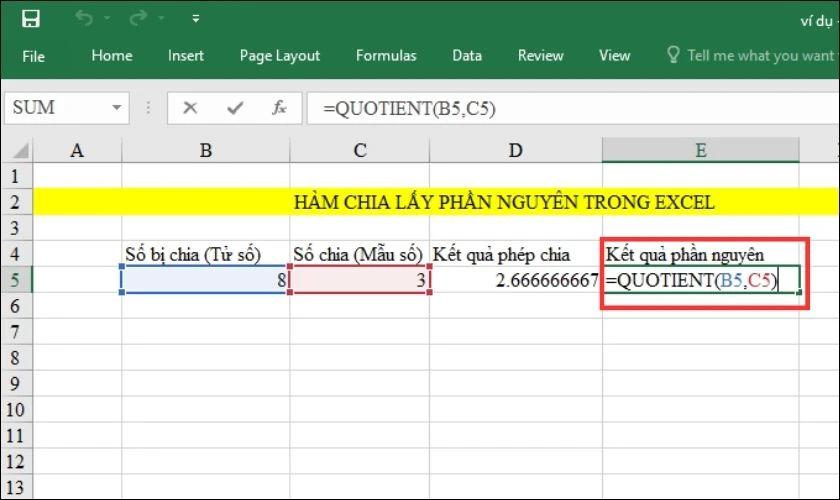
Task: Select row 10 header
Action: click(x=15, y=410)
